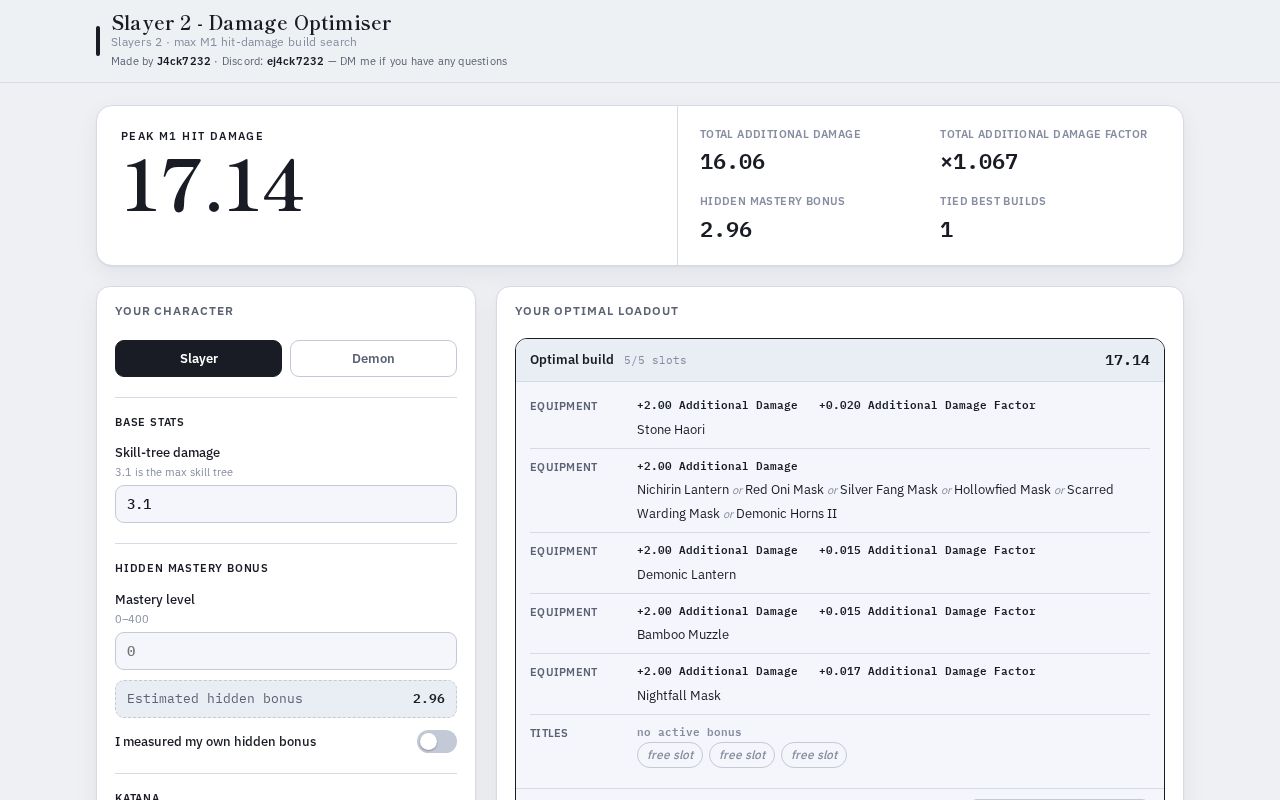Click the +0.020 Additional Damage Factor stat

tap(927, 405)
